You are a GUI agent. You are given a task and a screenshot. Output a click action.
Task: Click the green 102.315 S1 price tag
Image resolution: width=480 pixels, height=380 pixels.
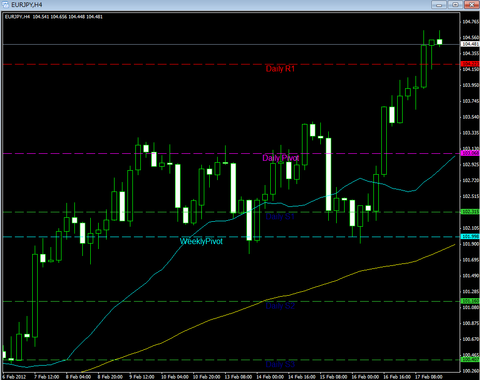coord(470,212)
